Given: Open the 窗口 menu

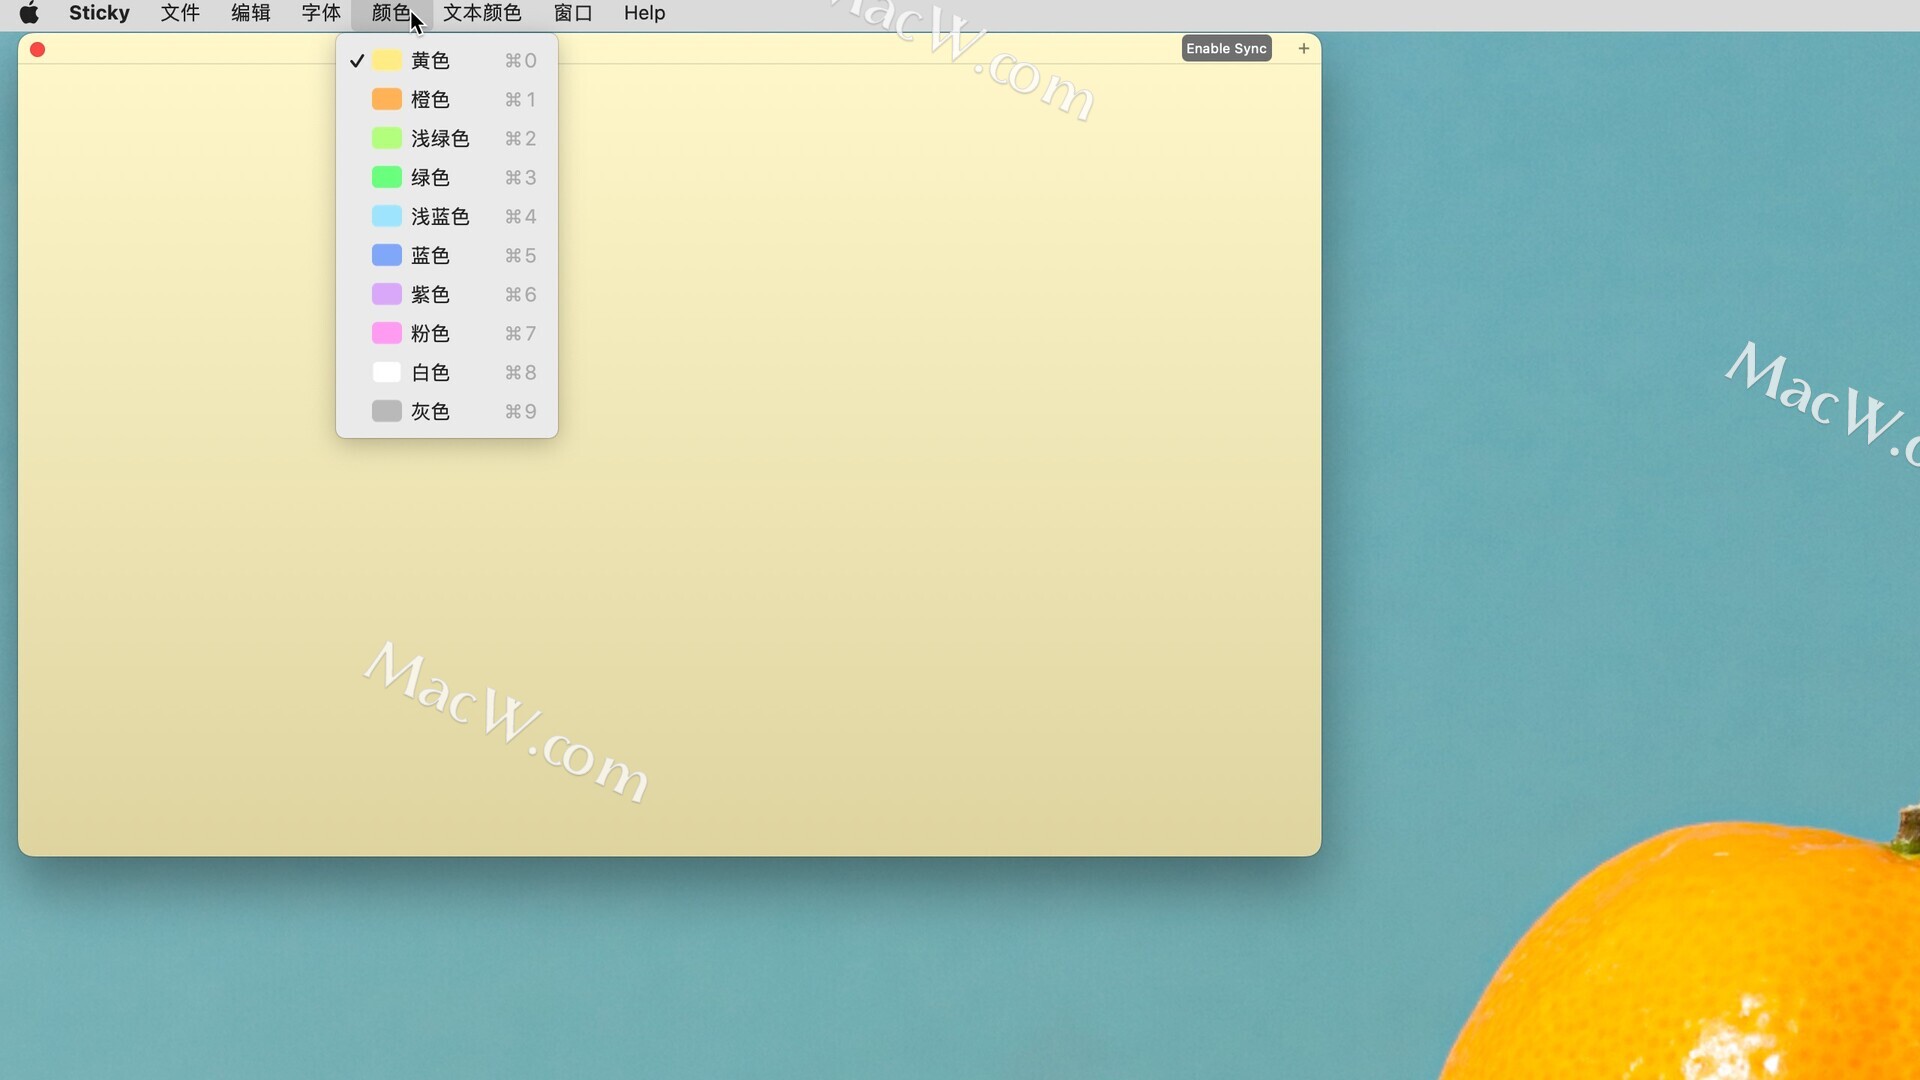Looking at the screenshot, I should [x=573, y=13].
